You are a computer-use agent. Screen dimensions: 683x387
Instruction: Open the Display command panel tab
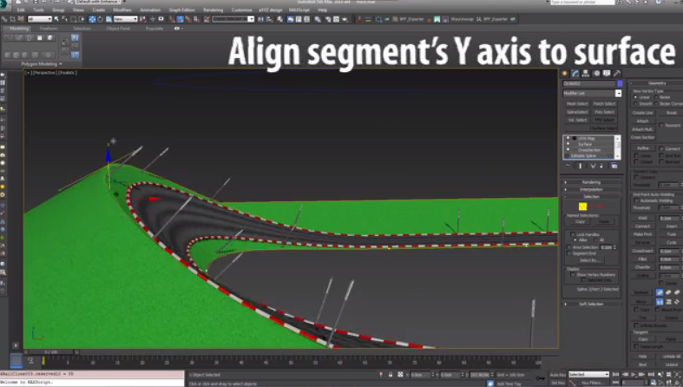[x=607, y=73]
